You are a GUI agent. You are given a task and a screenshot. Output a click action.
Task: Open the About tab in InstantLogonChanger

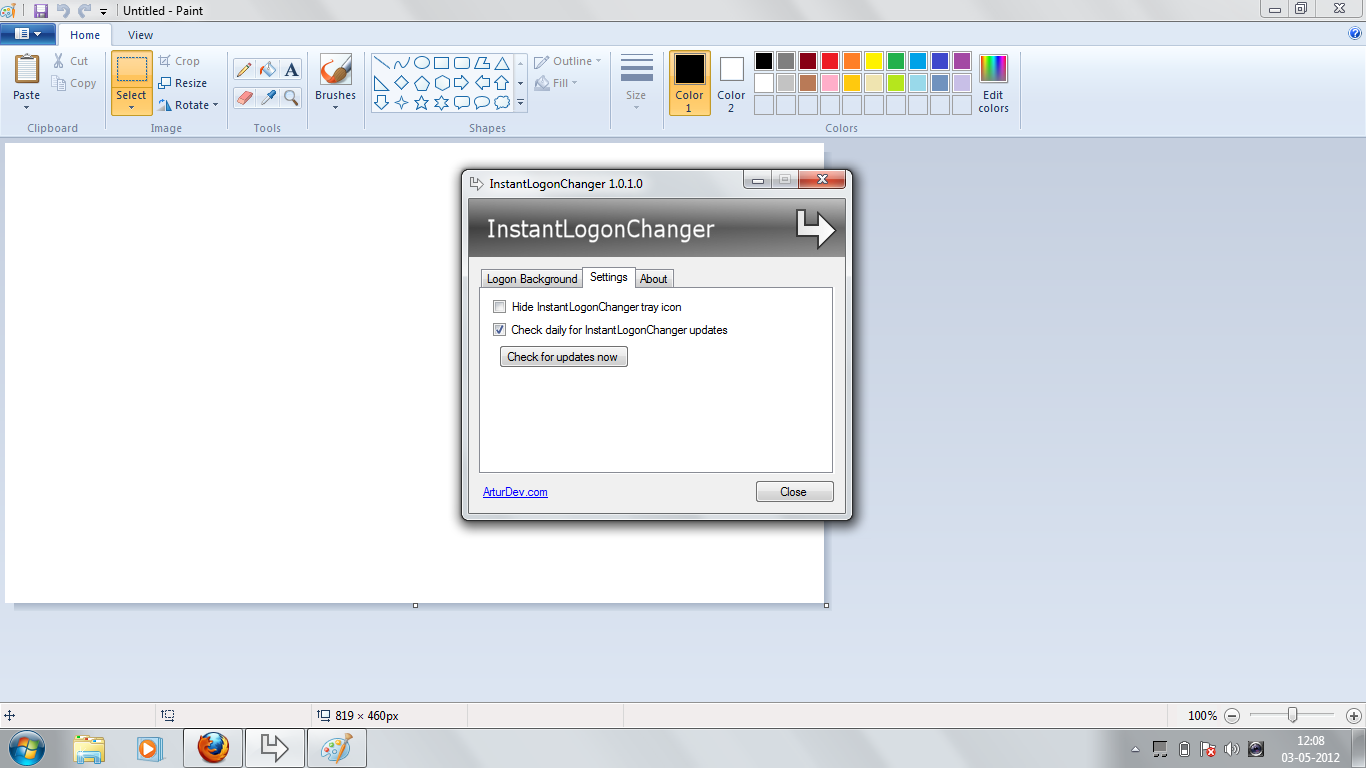654,279
